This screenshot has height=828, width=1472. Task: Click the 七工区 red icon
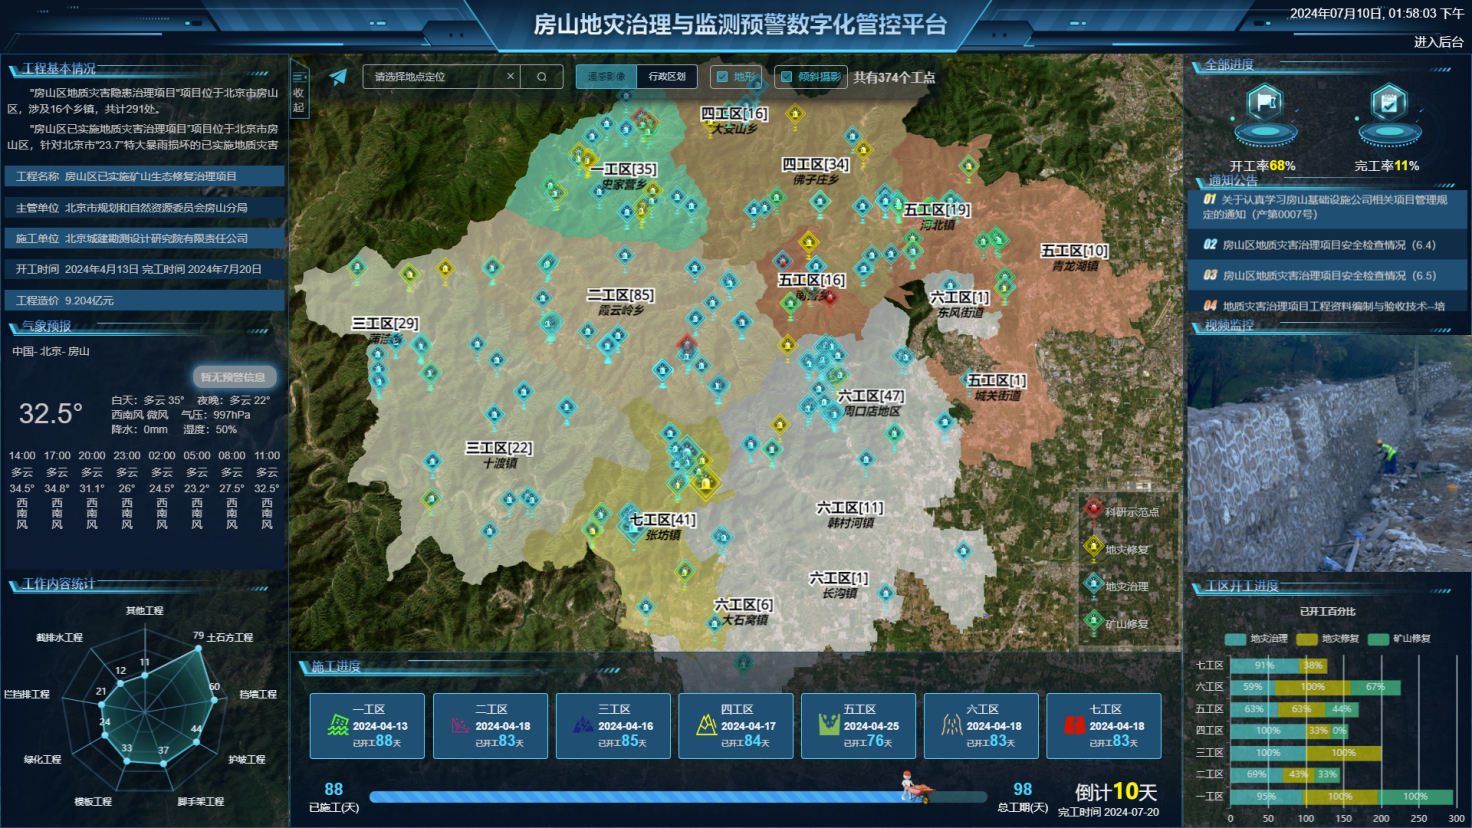(1074, 726)
